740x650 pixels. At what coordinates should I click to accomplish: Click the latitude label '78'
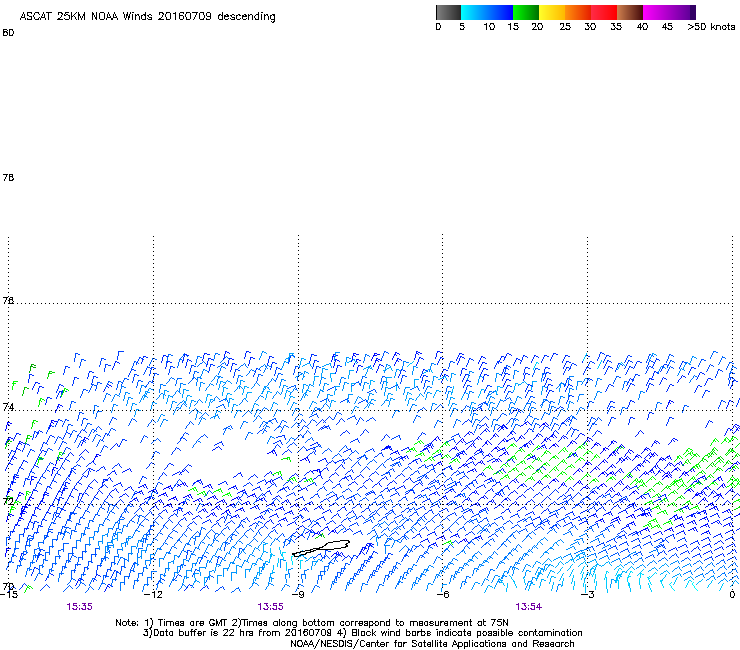point(8,177)
